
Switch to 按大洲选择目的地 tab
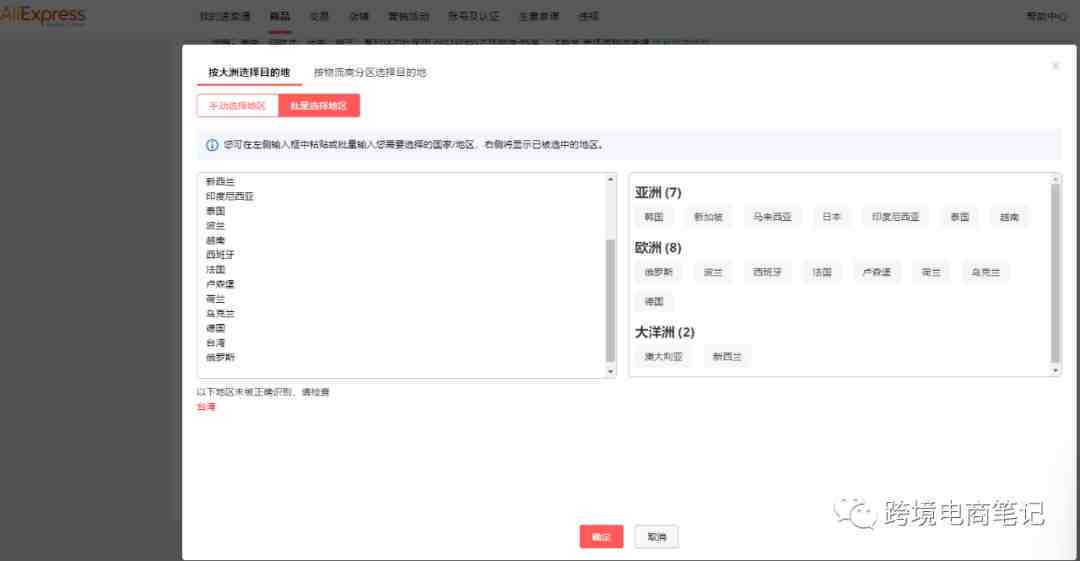249,72
